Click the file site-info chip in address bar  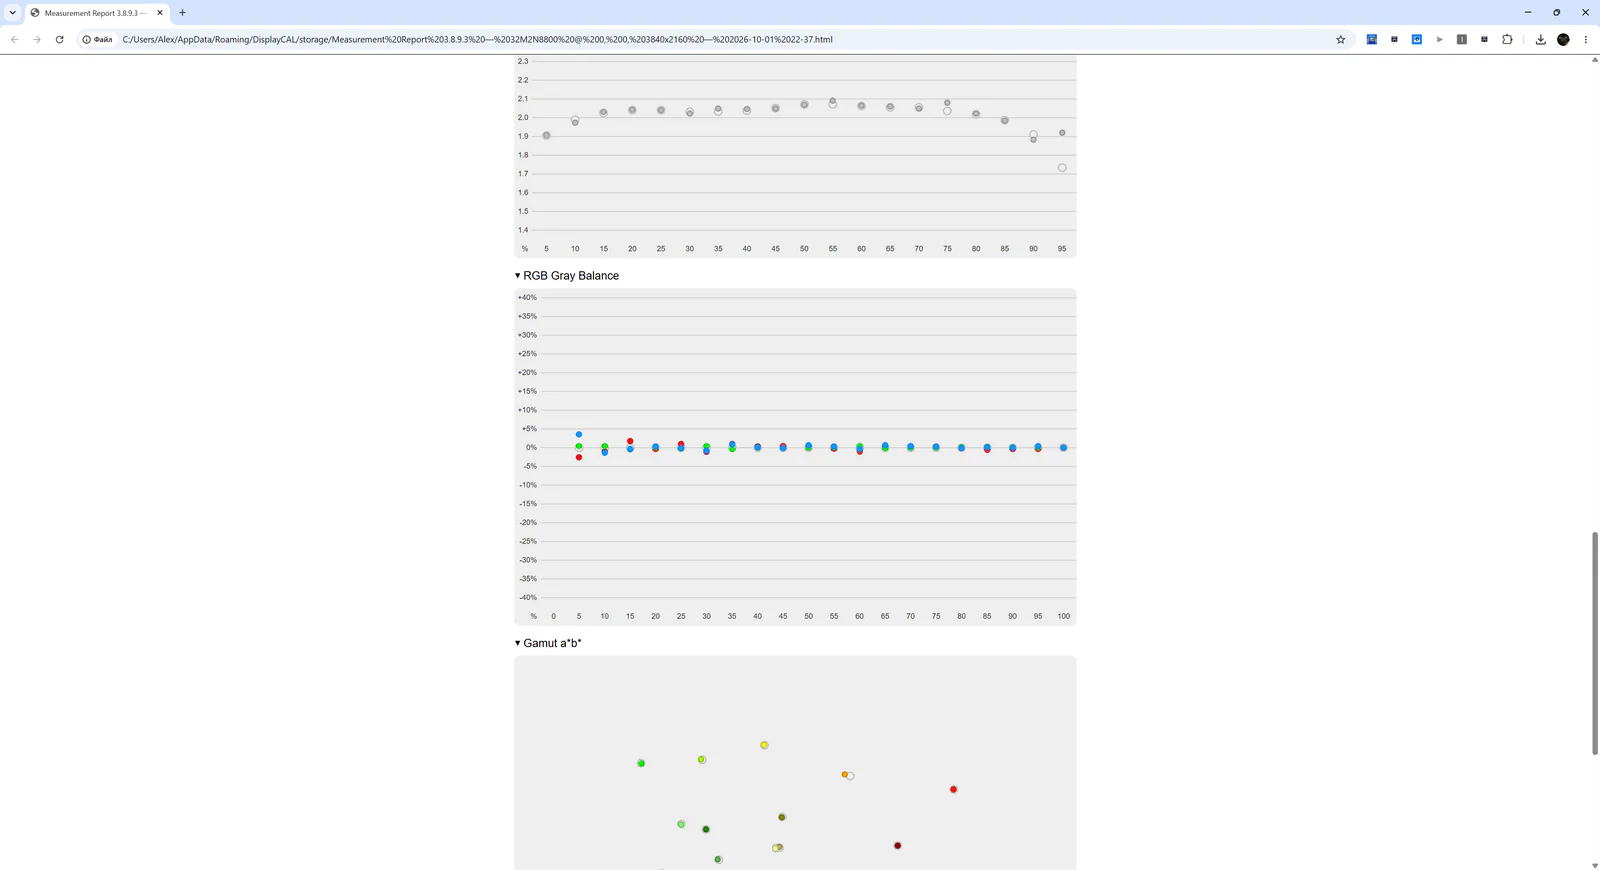point(98,39)
